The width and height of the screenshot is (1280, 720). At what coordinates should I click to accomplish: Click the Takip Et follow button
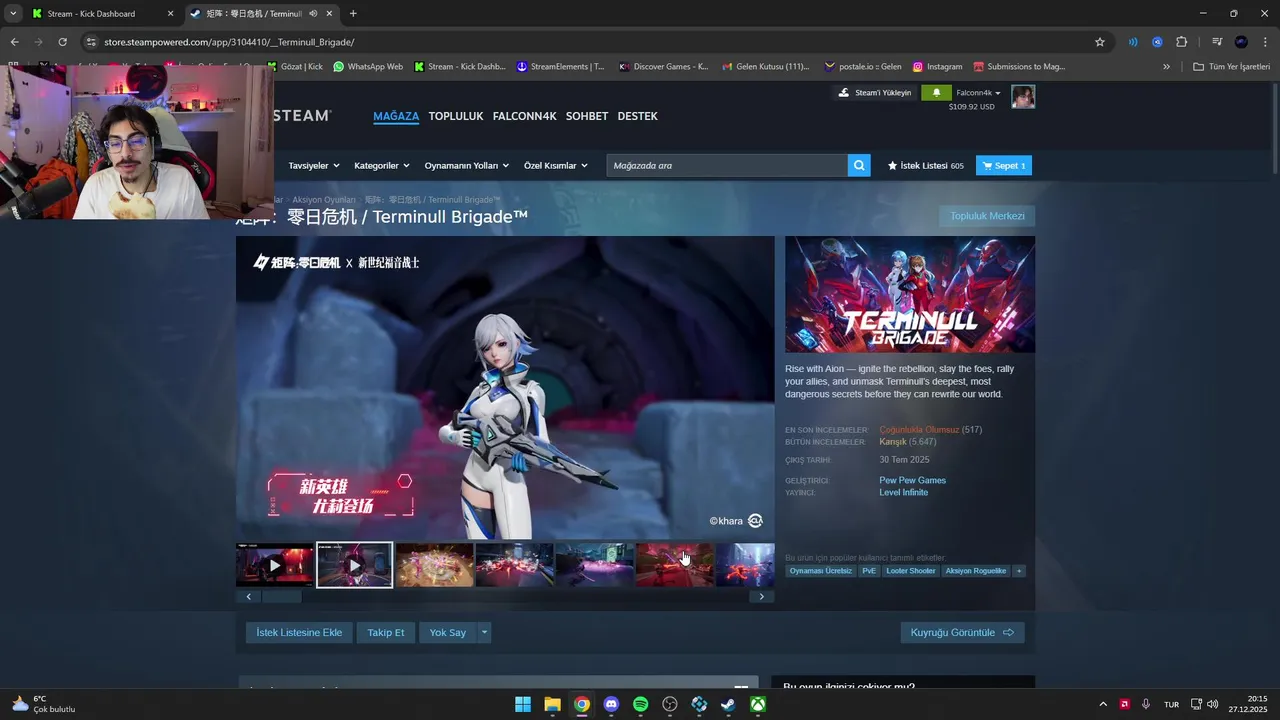pyautogui.click(x=386, y=632)
